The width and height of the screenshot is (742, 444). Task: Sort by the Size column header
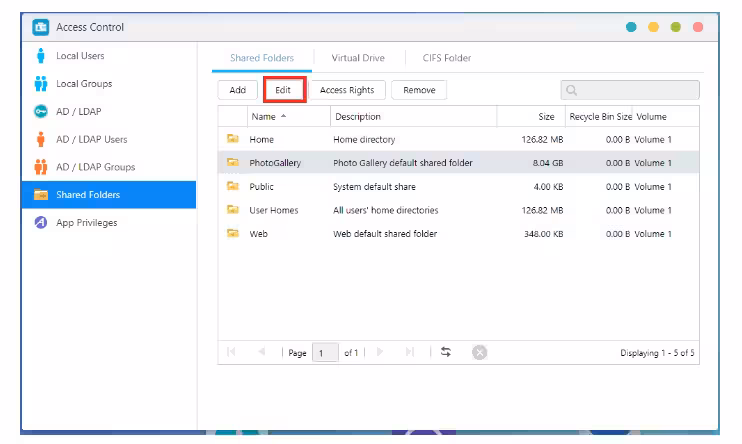coord(531,116)
